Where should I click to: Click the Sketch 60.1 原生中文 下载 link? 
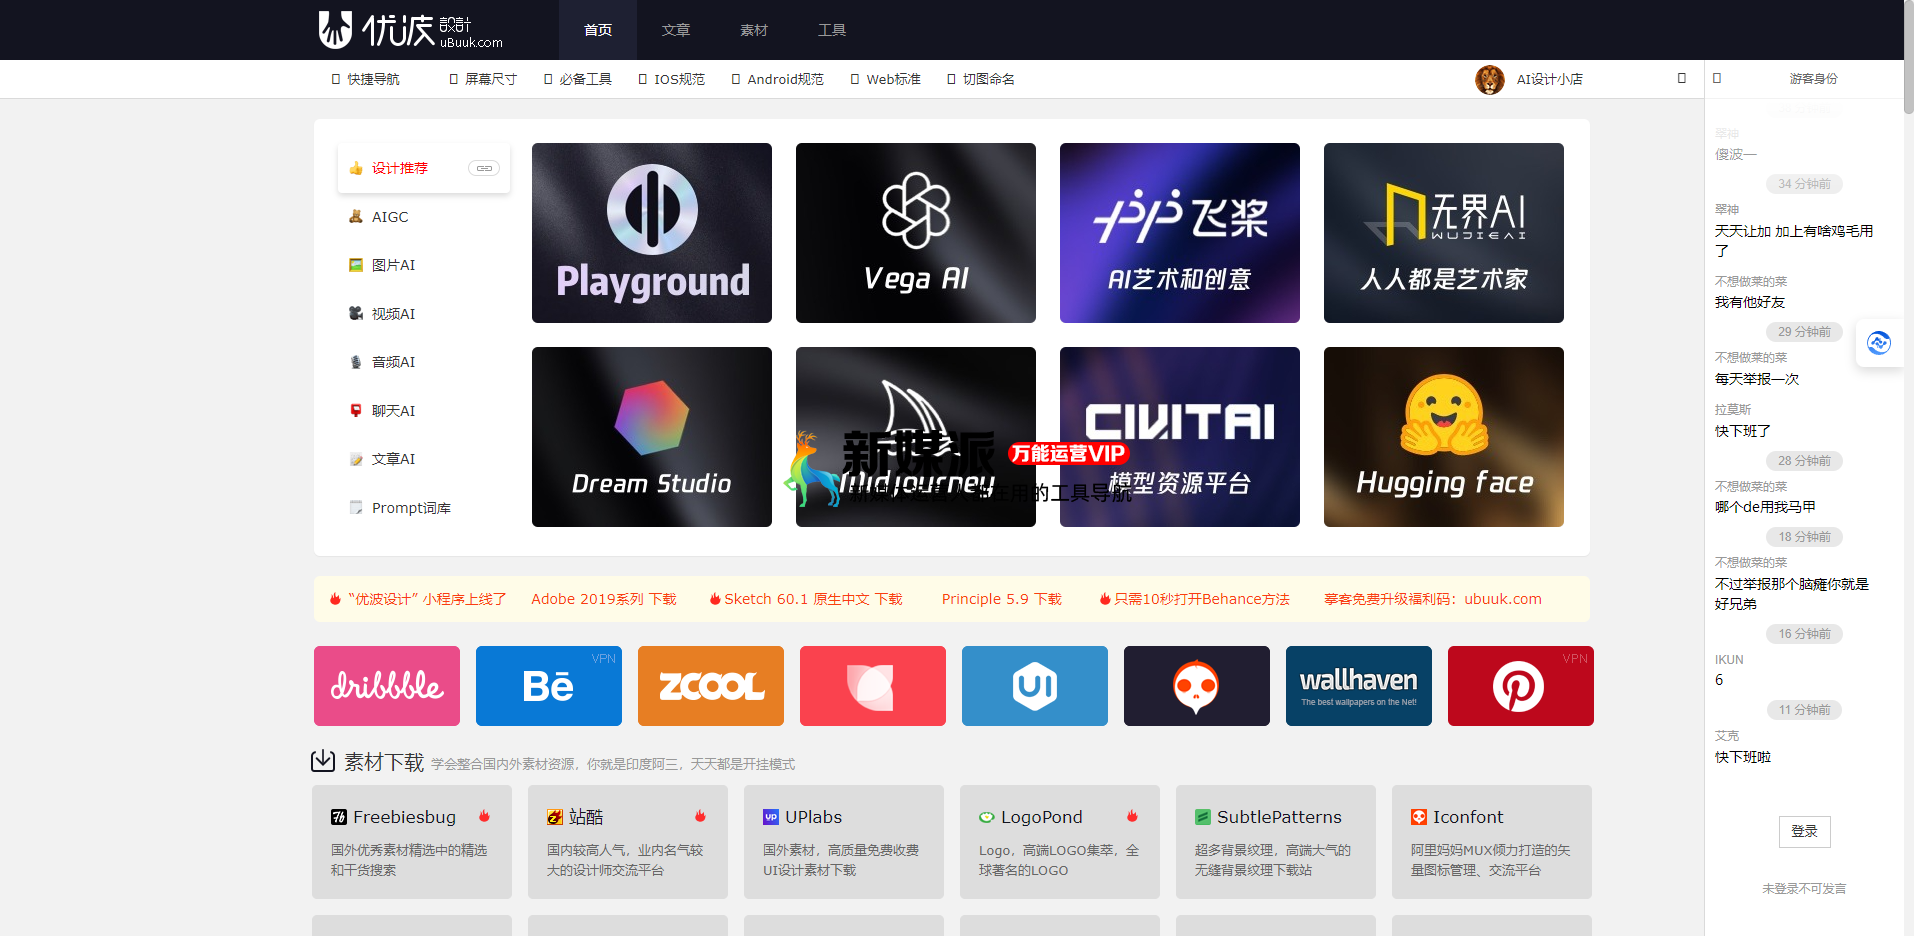click(x=806, y=599)
